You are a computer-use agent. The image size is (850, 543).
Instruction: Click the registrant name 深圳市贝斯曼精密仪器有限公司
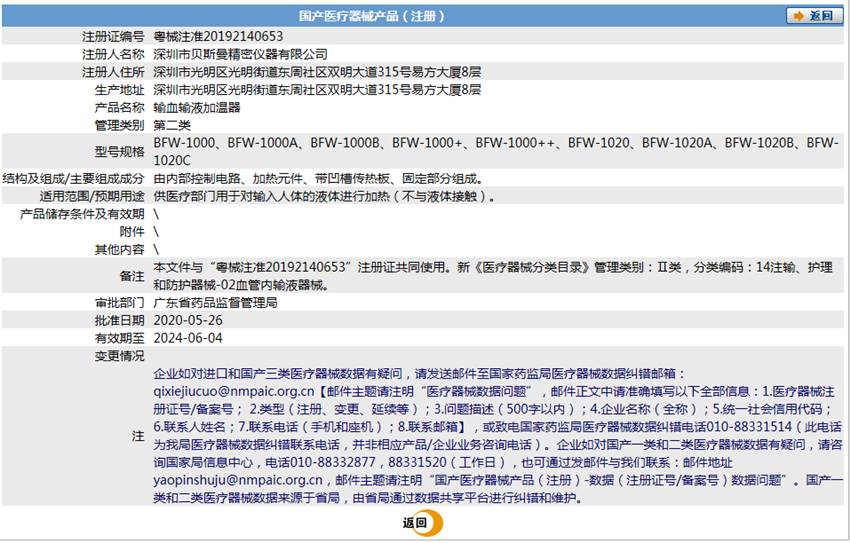tap(240, 54)
